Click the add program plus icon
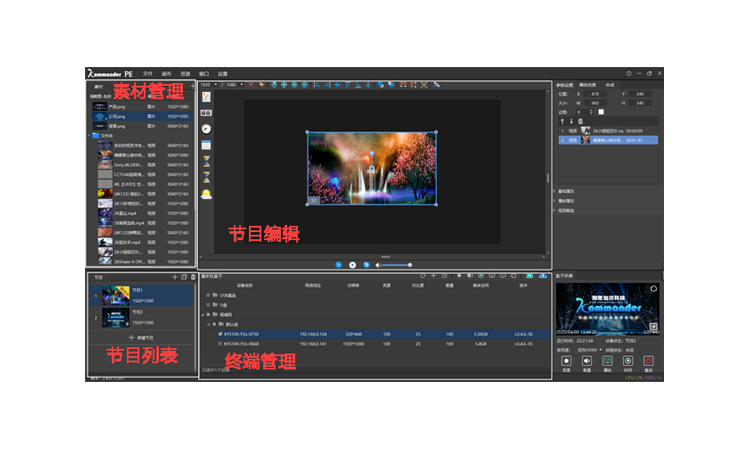Image resolution: width=748 pixels, height=450 pixels. coord(175,276)
